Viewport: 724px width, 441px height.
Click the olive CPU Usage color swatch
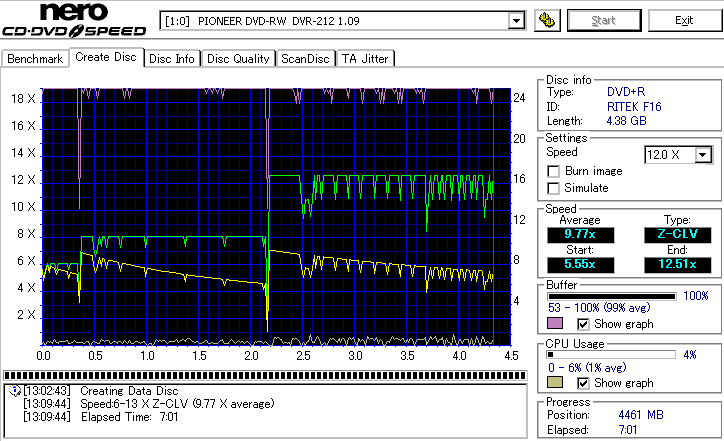[x=555, y=382]
